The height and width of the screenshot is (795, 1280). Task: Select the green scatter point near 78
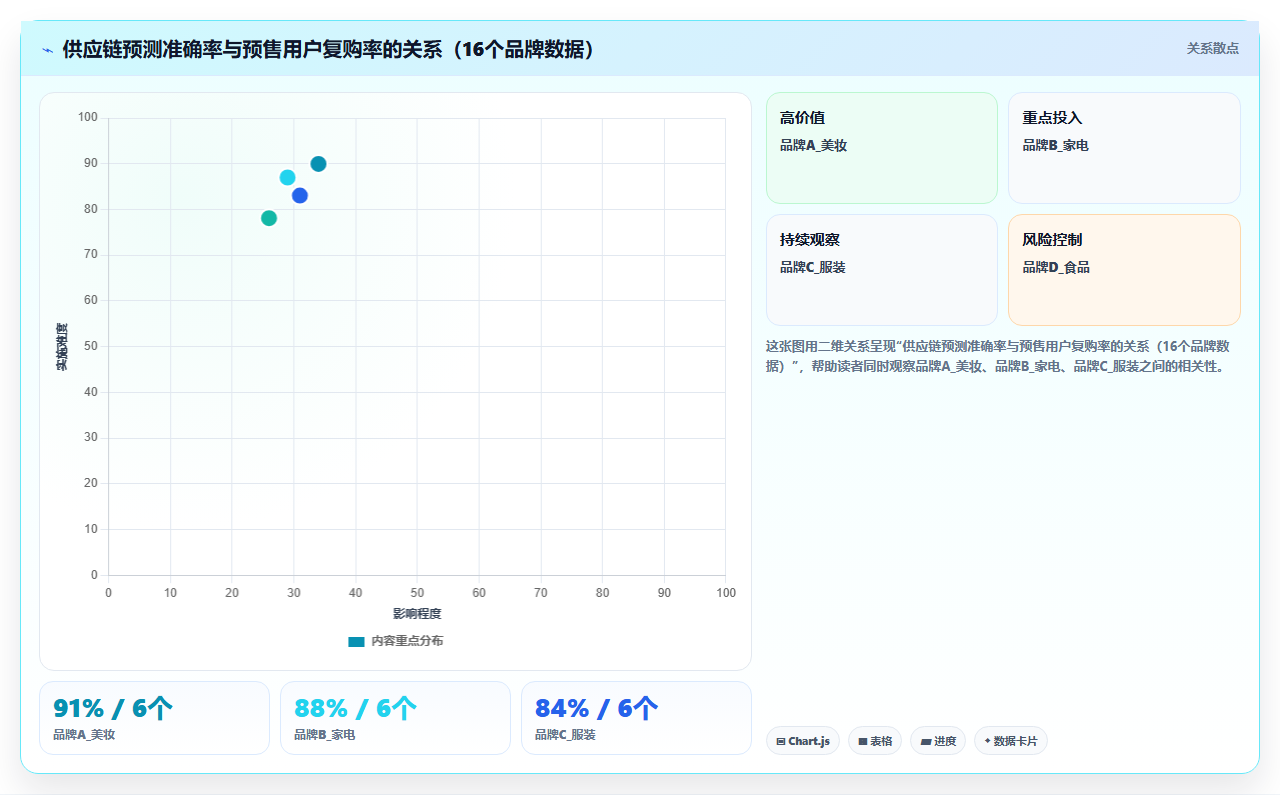[x=269, y=218]
